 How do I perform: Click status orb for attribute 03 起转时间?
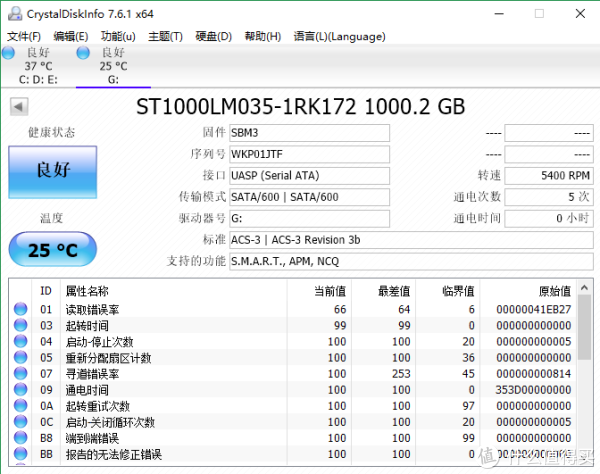[21, 325]
